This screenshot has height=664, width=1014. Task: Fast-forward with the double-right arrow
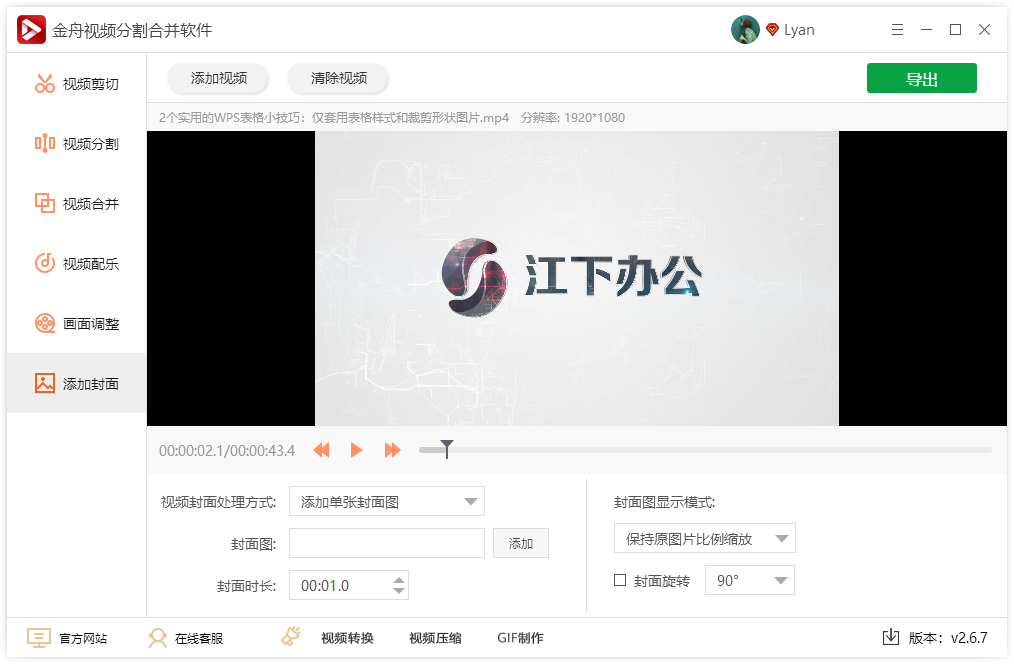click(x=393, y=450)
